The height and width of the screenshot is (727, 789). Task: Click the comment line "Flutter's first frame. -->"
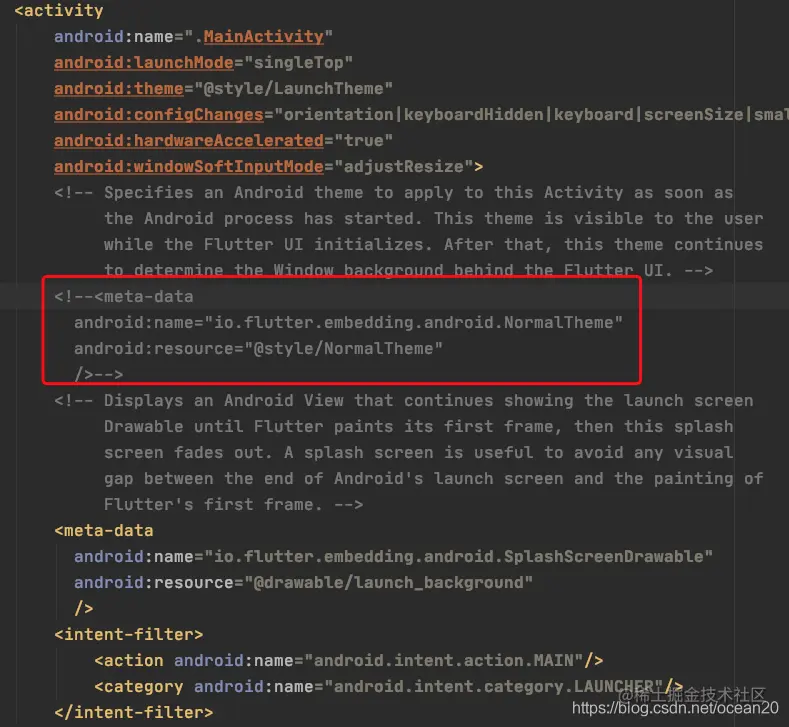(x=233, y=505)
